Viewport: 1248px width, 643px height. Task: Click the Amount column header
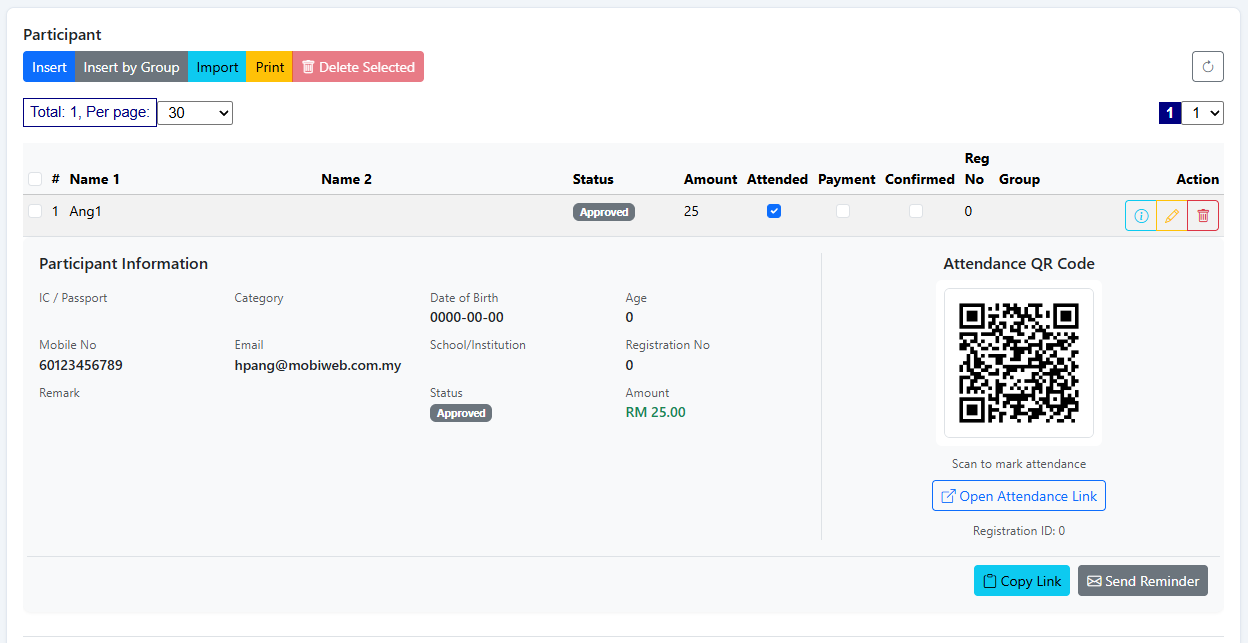[x=711, y=179]
